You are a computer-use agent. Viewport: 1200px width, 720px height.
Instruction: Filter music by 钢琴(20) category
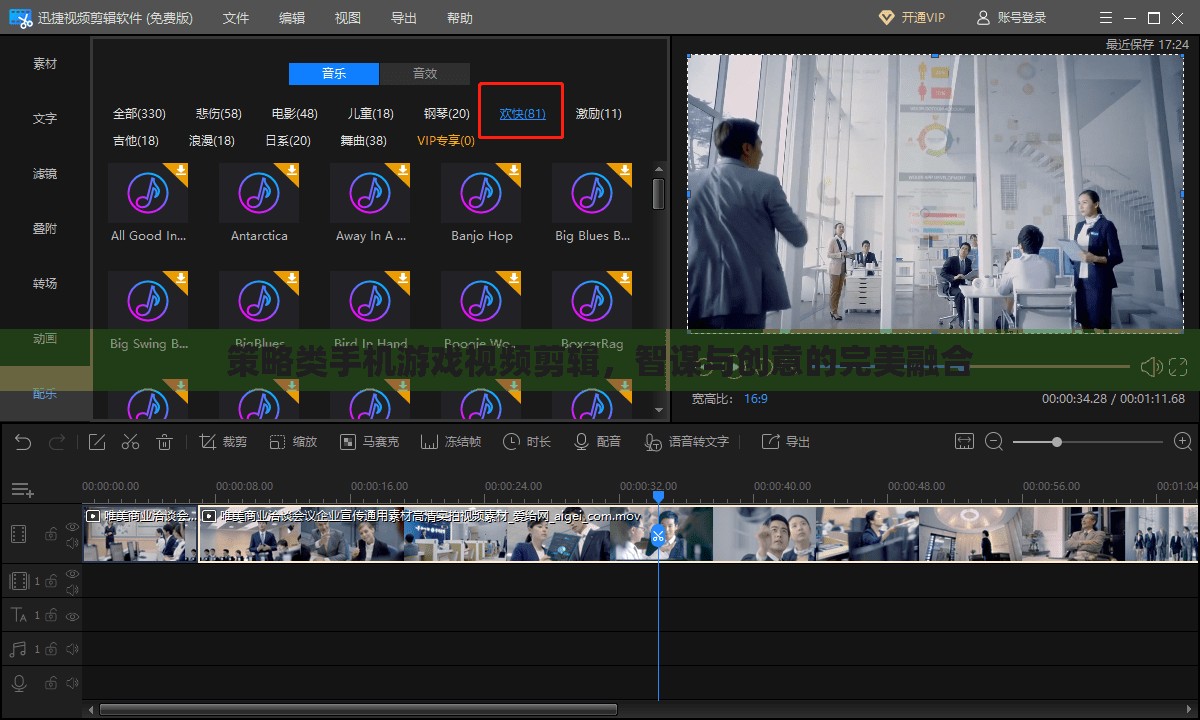click(446, 114)
